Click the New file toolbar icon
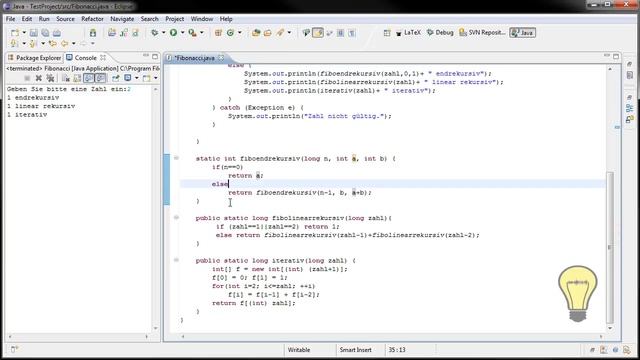640x360 pixels. [x=15, y=33]
